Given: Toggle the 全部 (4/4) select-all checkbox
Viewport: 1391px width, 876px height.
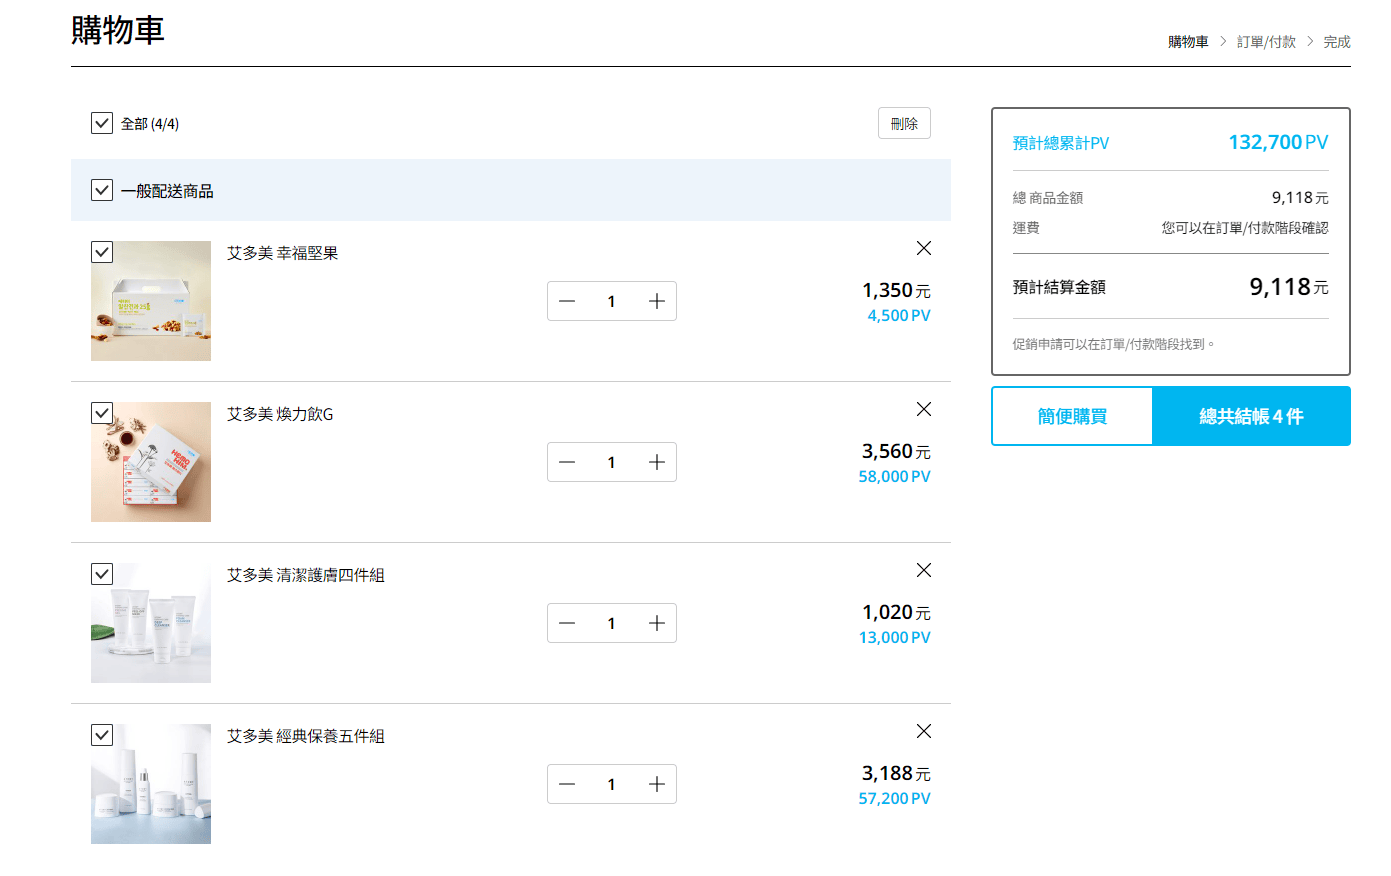Looking at the screenshot, I should coord(102,123).
